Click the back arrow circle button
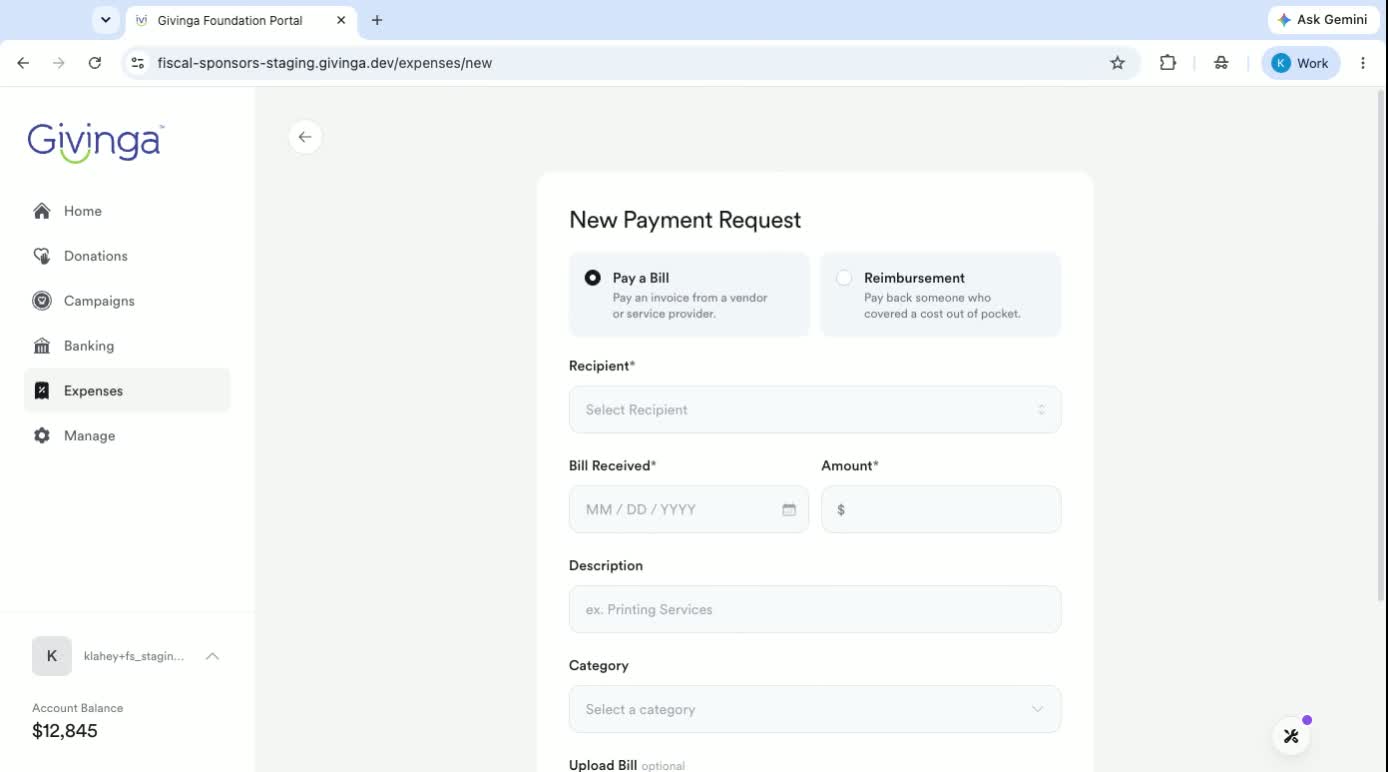Screen dimensions: 1388x772 click(x=305, y=137)
